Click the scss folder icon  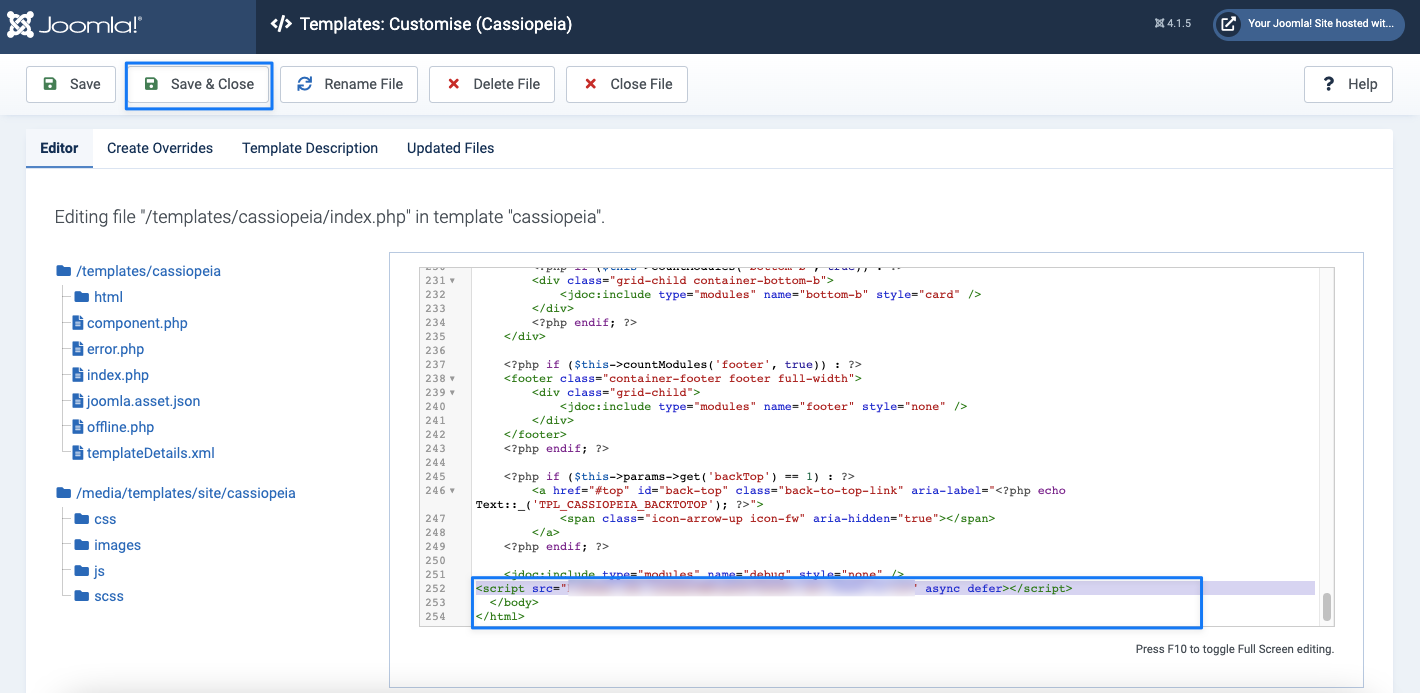[82, 596]
